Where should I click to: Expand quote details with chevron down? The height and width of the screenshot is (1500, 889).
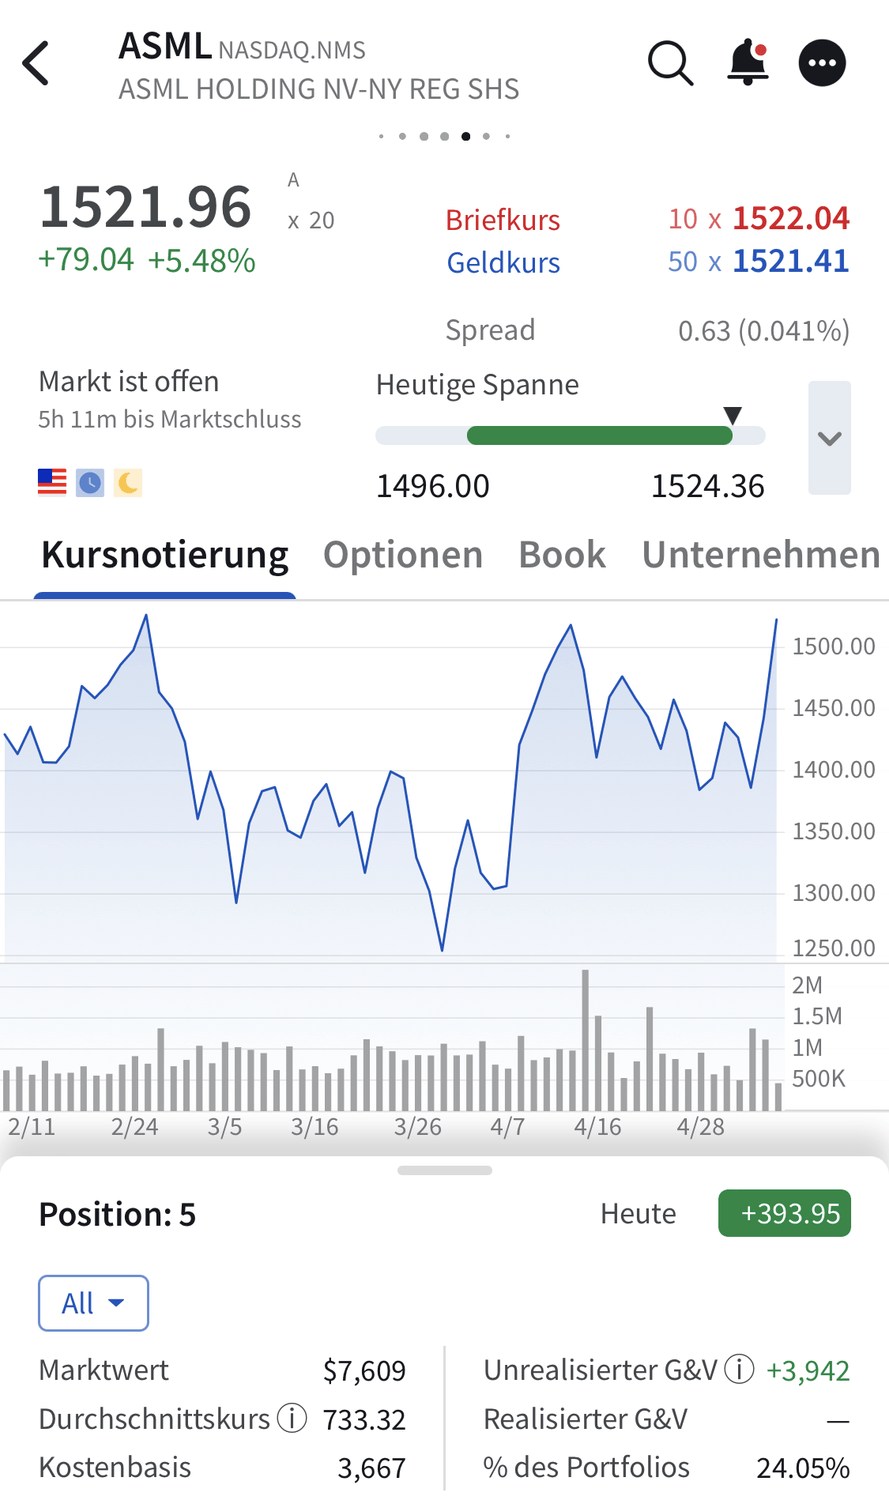(829, 438)
